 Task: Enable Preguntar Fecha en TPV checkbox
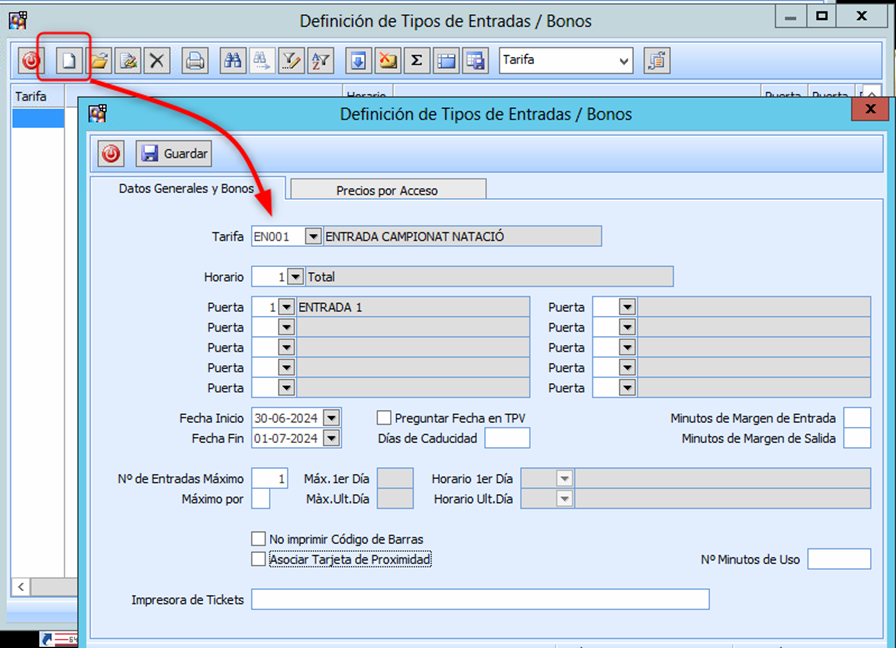(x=384, y=418)
